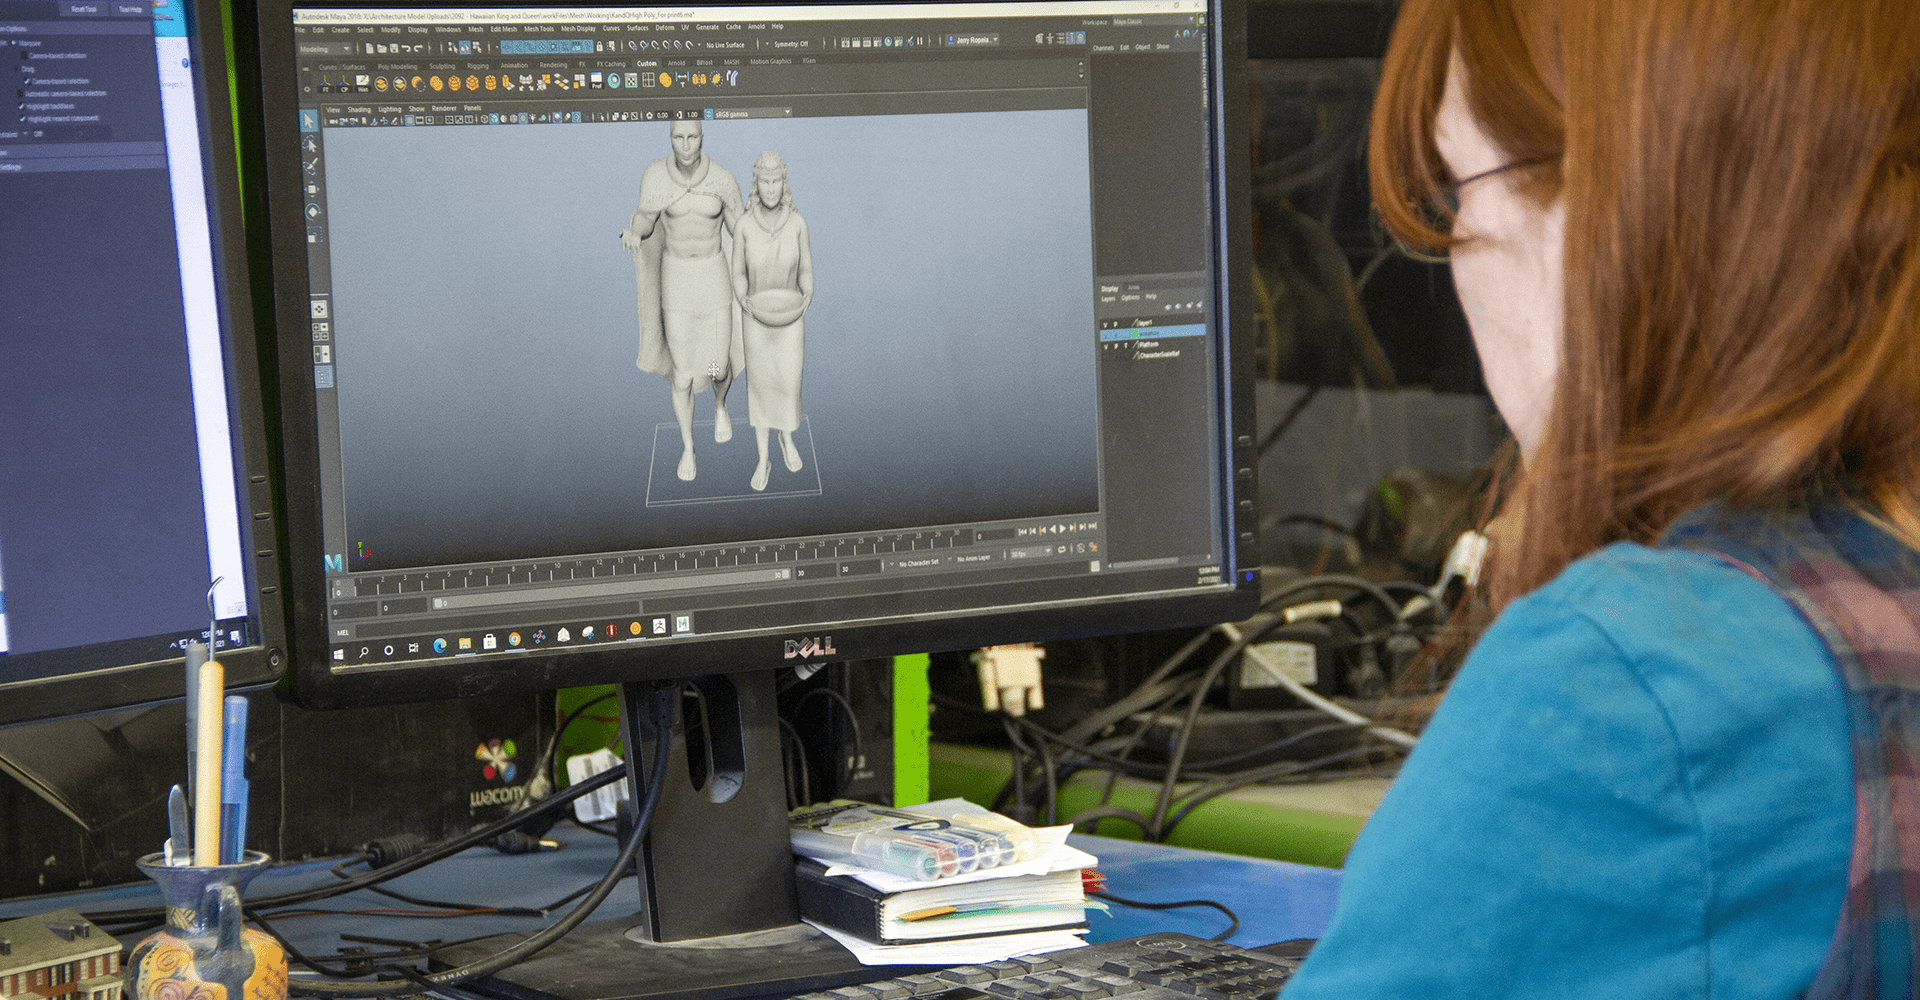This screenshot has width=1920, height=1000.
Task: Click the CP shelf icon
Action: coord(344,82)
